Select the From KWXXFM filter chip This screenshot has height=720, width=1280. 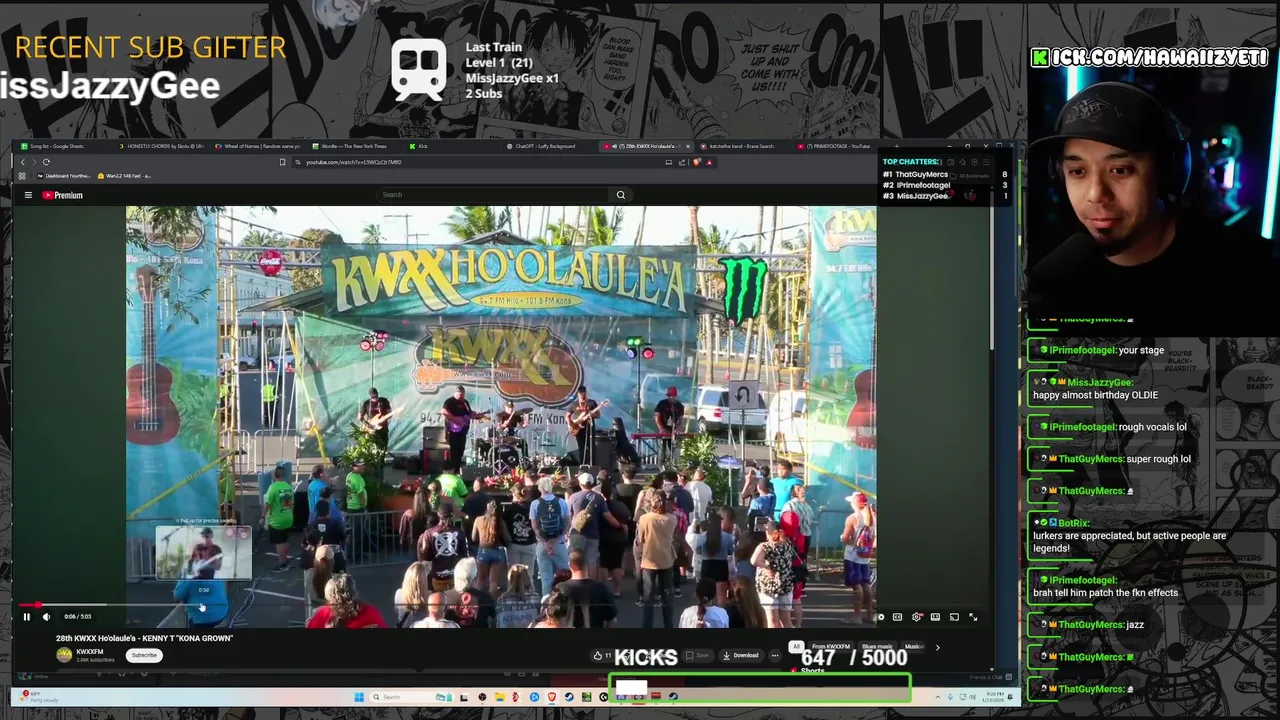pos(831,647)
